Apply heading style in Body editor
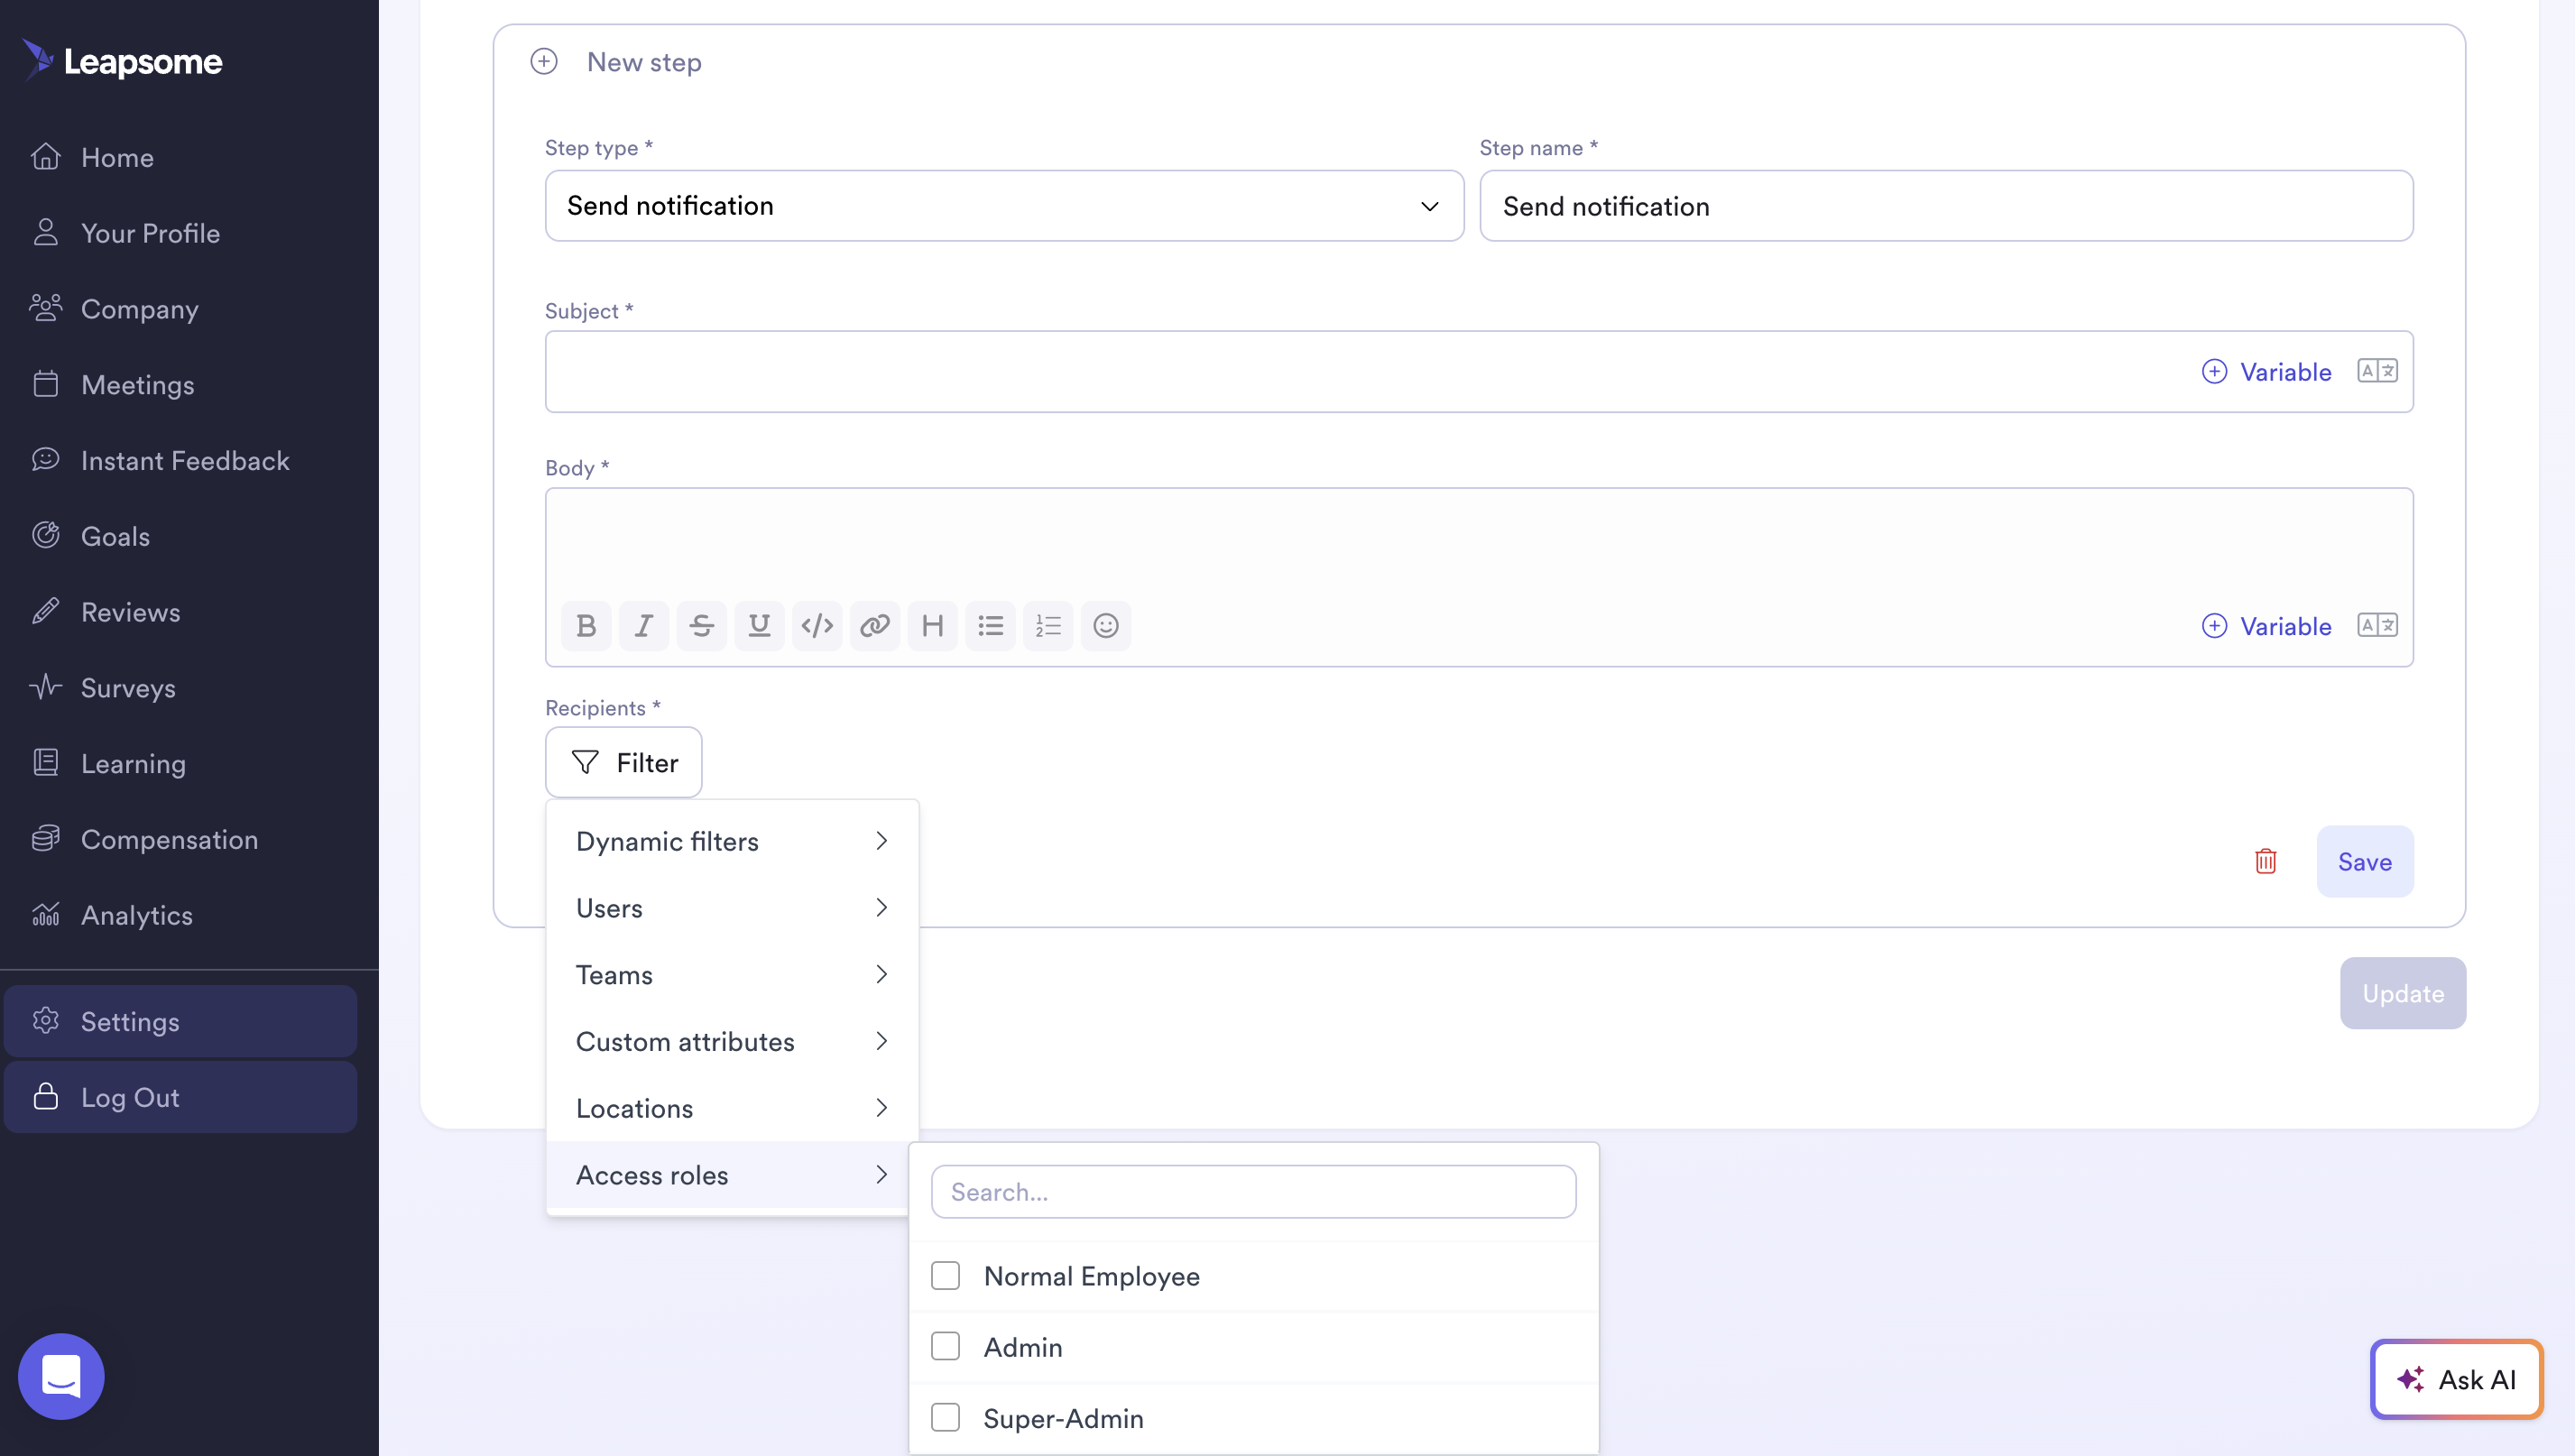 point(933,626)
